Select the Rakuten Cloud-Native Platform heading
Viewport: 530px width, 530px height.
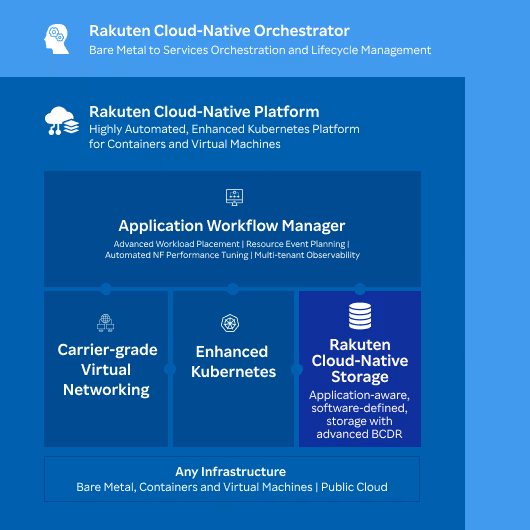tap(204, 112)
